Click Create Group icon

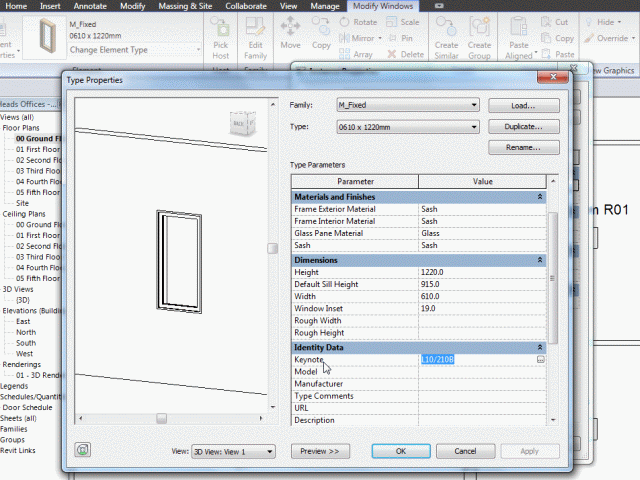pos(479,26)
